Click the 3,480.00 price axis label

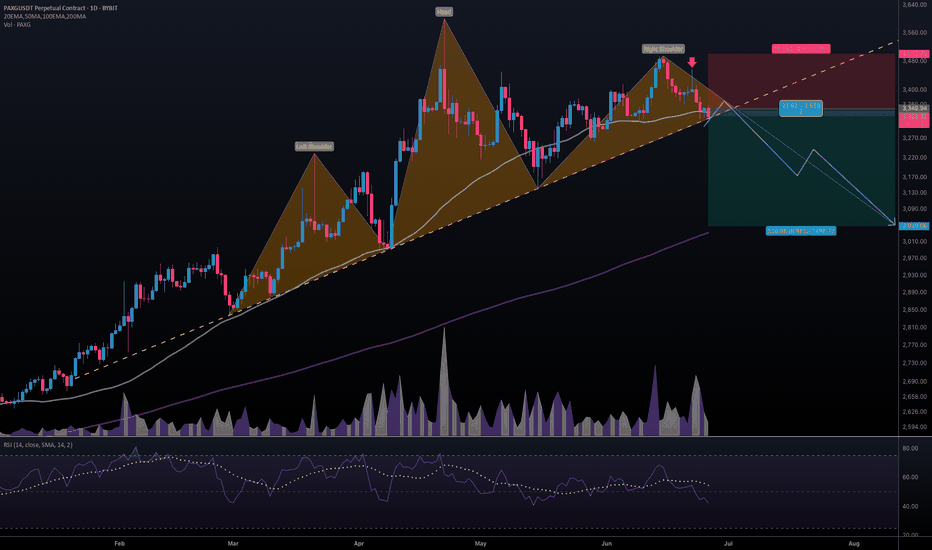coord(914,61)
